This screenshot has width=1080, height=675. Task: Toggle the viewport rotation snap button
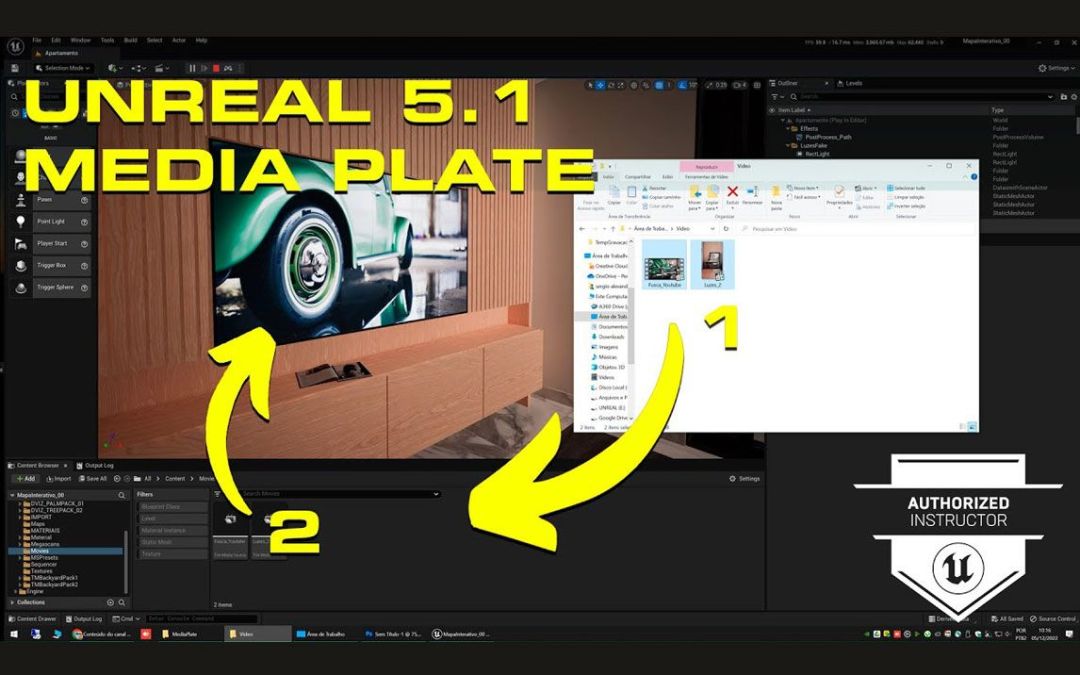pos(683,85)
